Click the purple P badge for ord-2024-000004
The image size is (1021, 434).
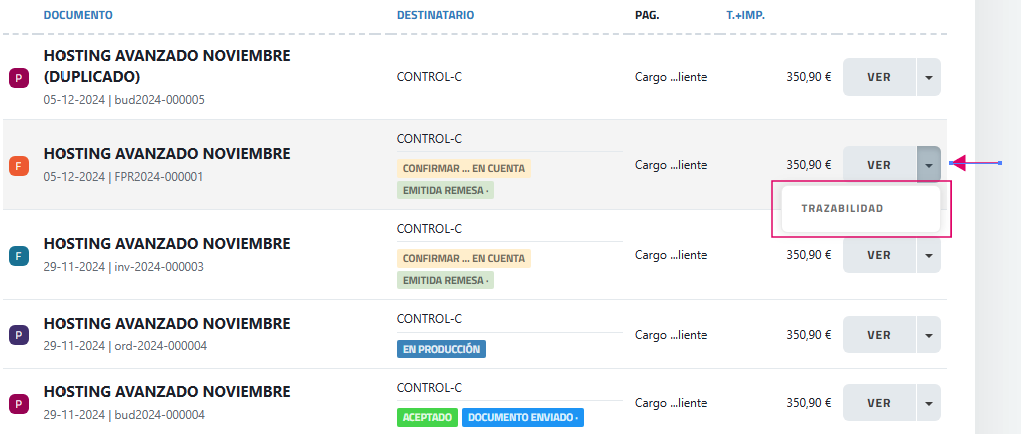pyautogui.click(x=18, y=336)
